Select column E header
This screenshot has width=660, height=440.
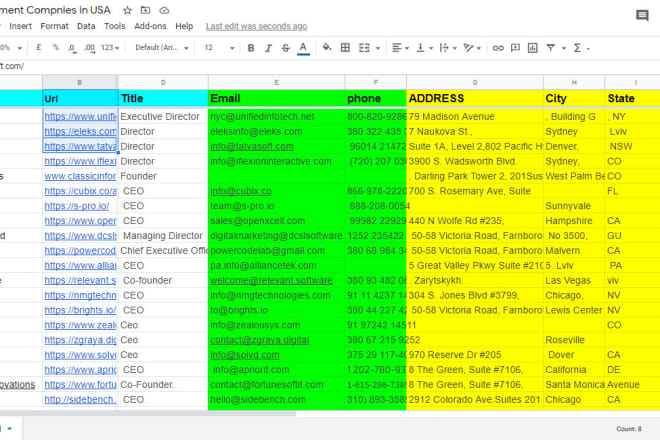277,83
